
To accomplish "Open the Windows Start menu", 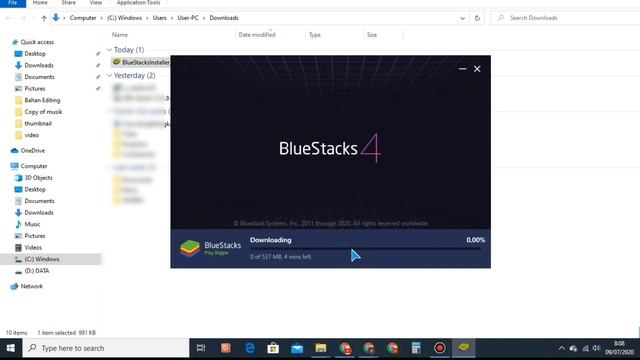I will [11, 348].
